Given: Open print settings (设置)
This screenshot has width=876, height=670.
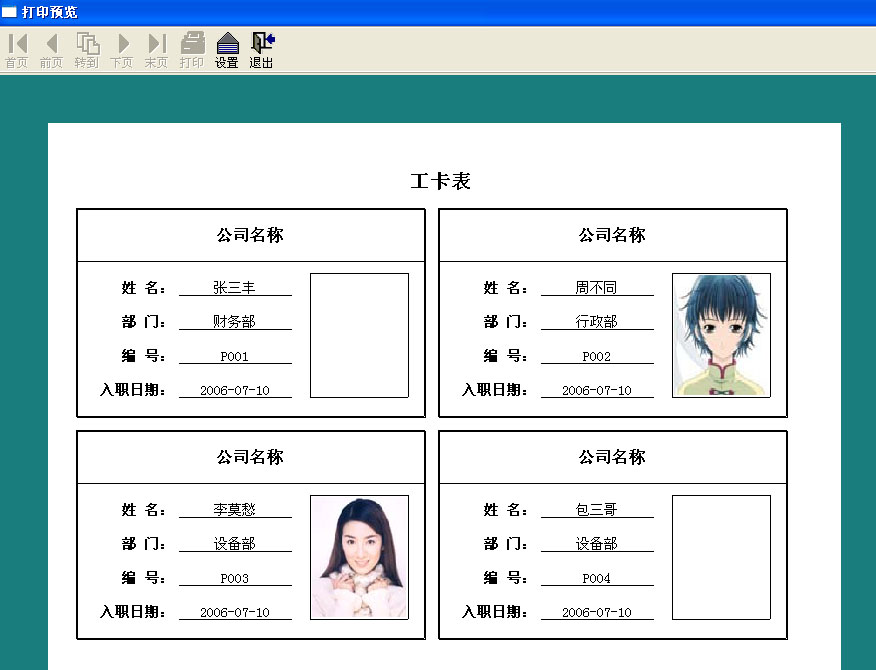Looking at the screenshot, I should [227, 50].
